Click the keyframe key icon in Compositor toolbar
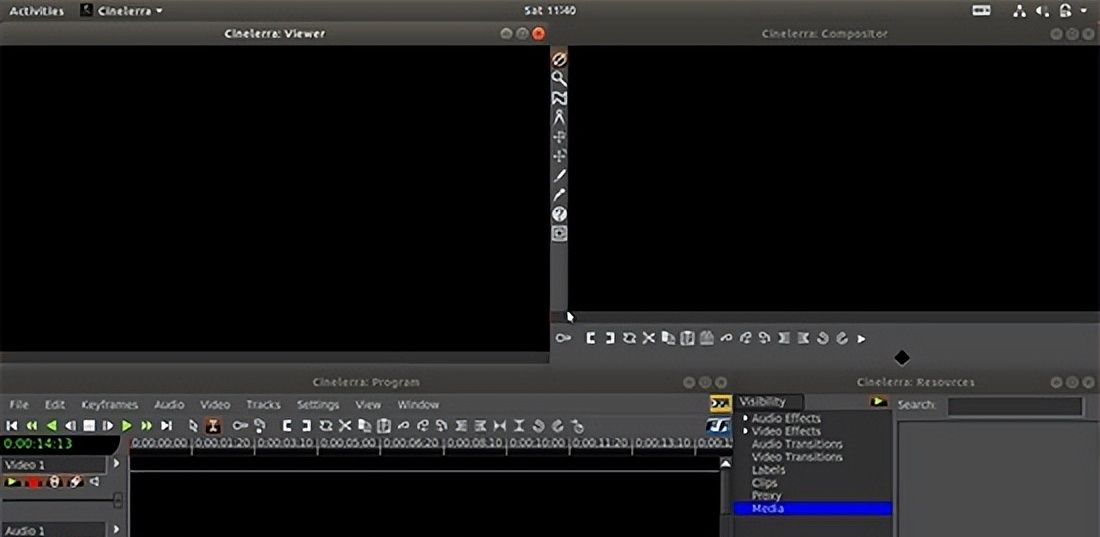 pyautogui.click(x=563, y=338)
